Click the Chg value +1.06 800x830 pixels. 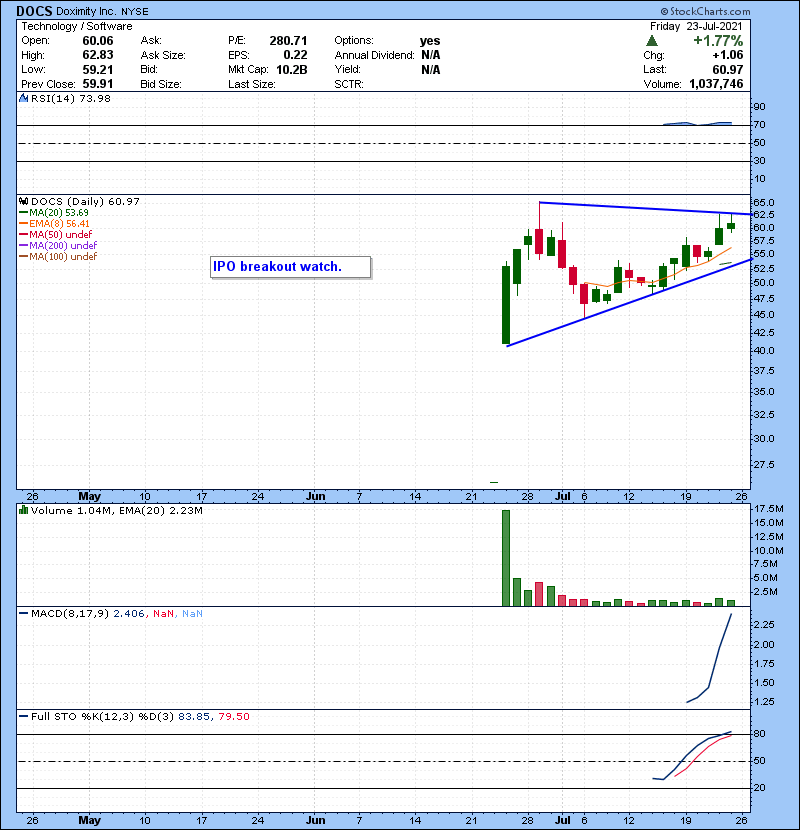[727, 55]
